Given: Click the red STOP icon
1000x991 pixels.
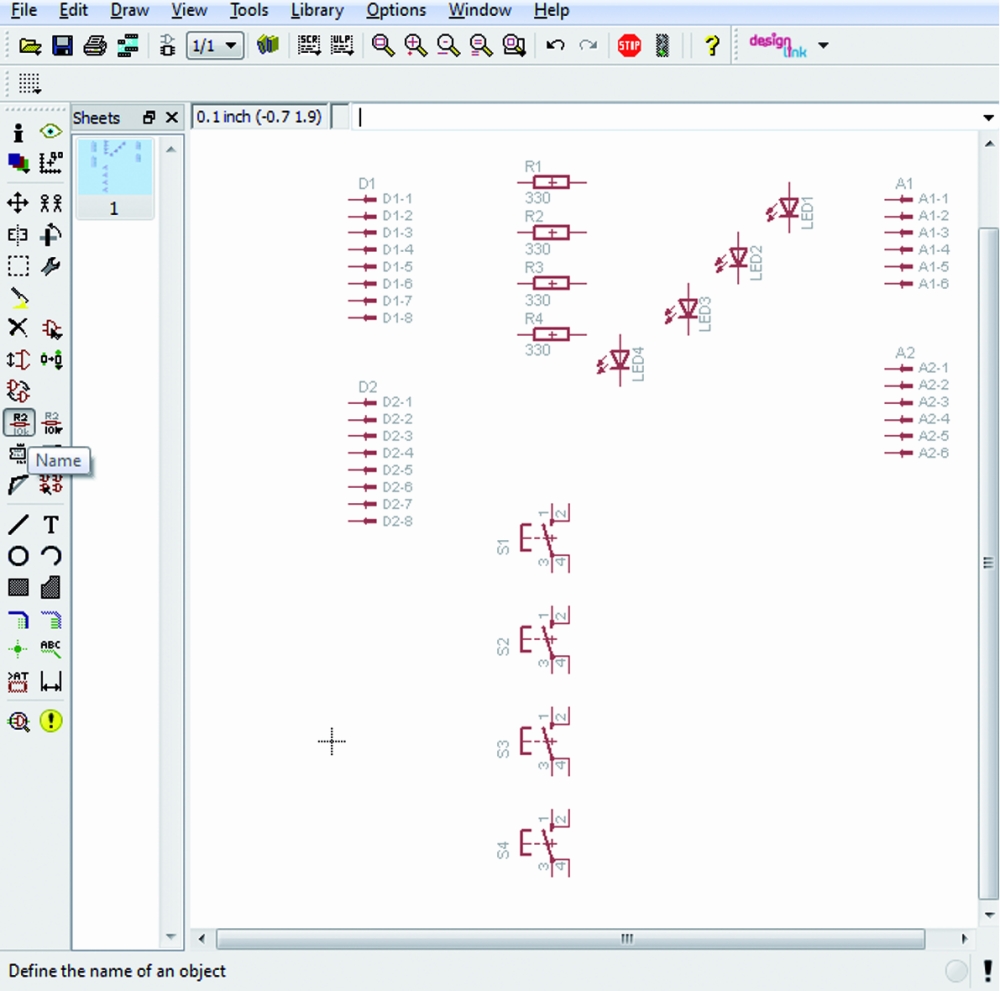Looking at the screenshot, I should point(629,45).
